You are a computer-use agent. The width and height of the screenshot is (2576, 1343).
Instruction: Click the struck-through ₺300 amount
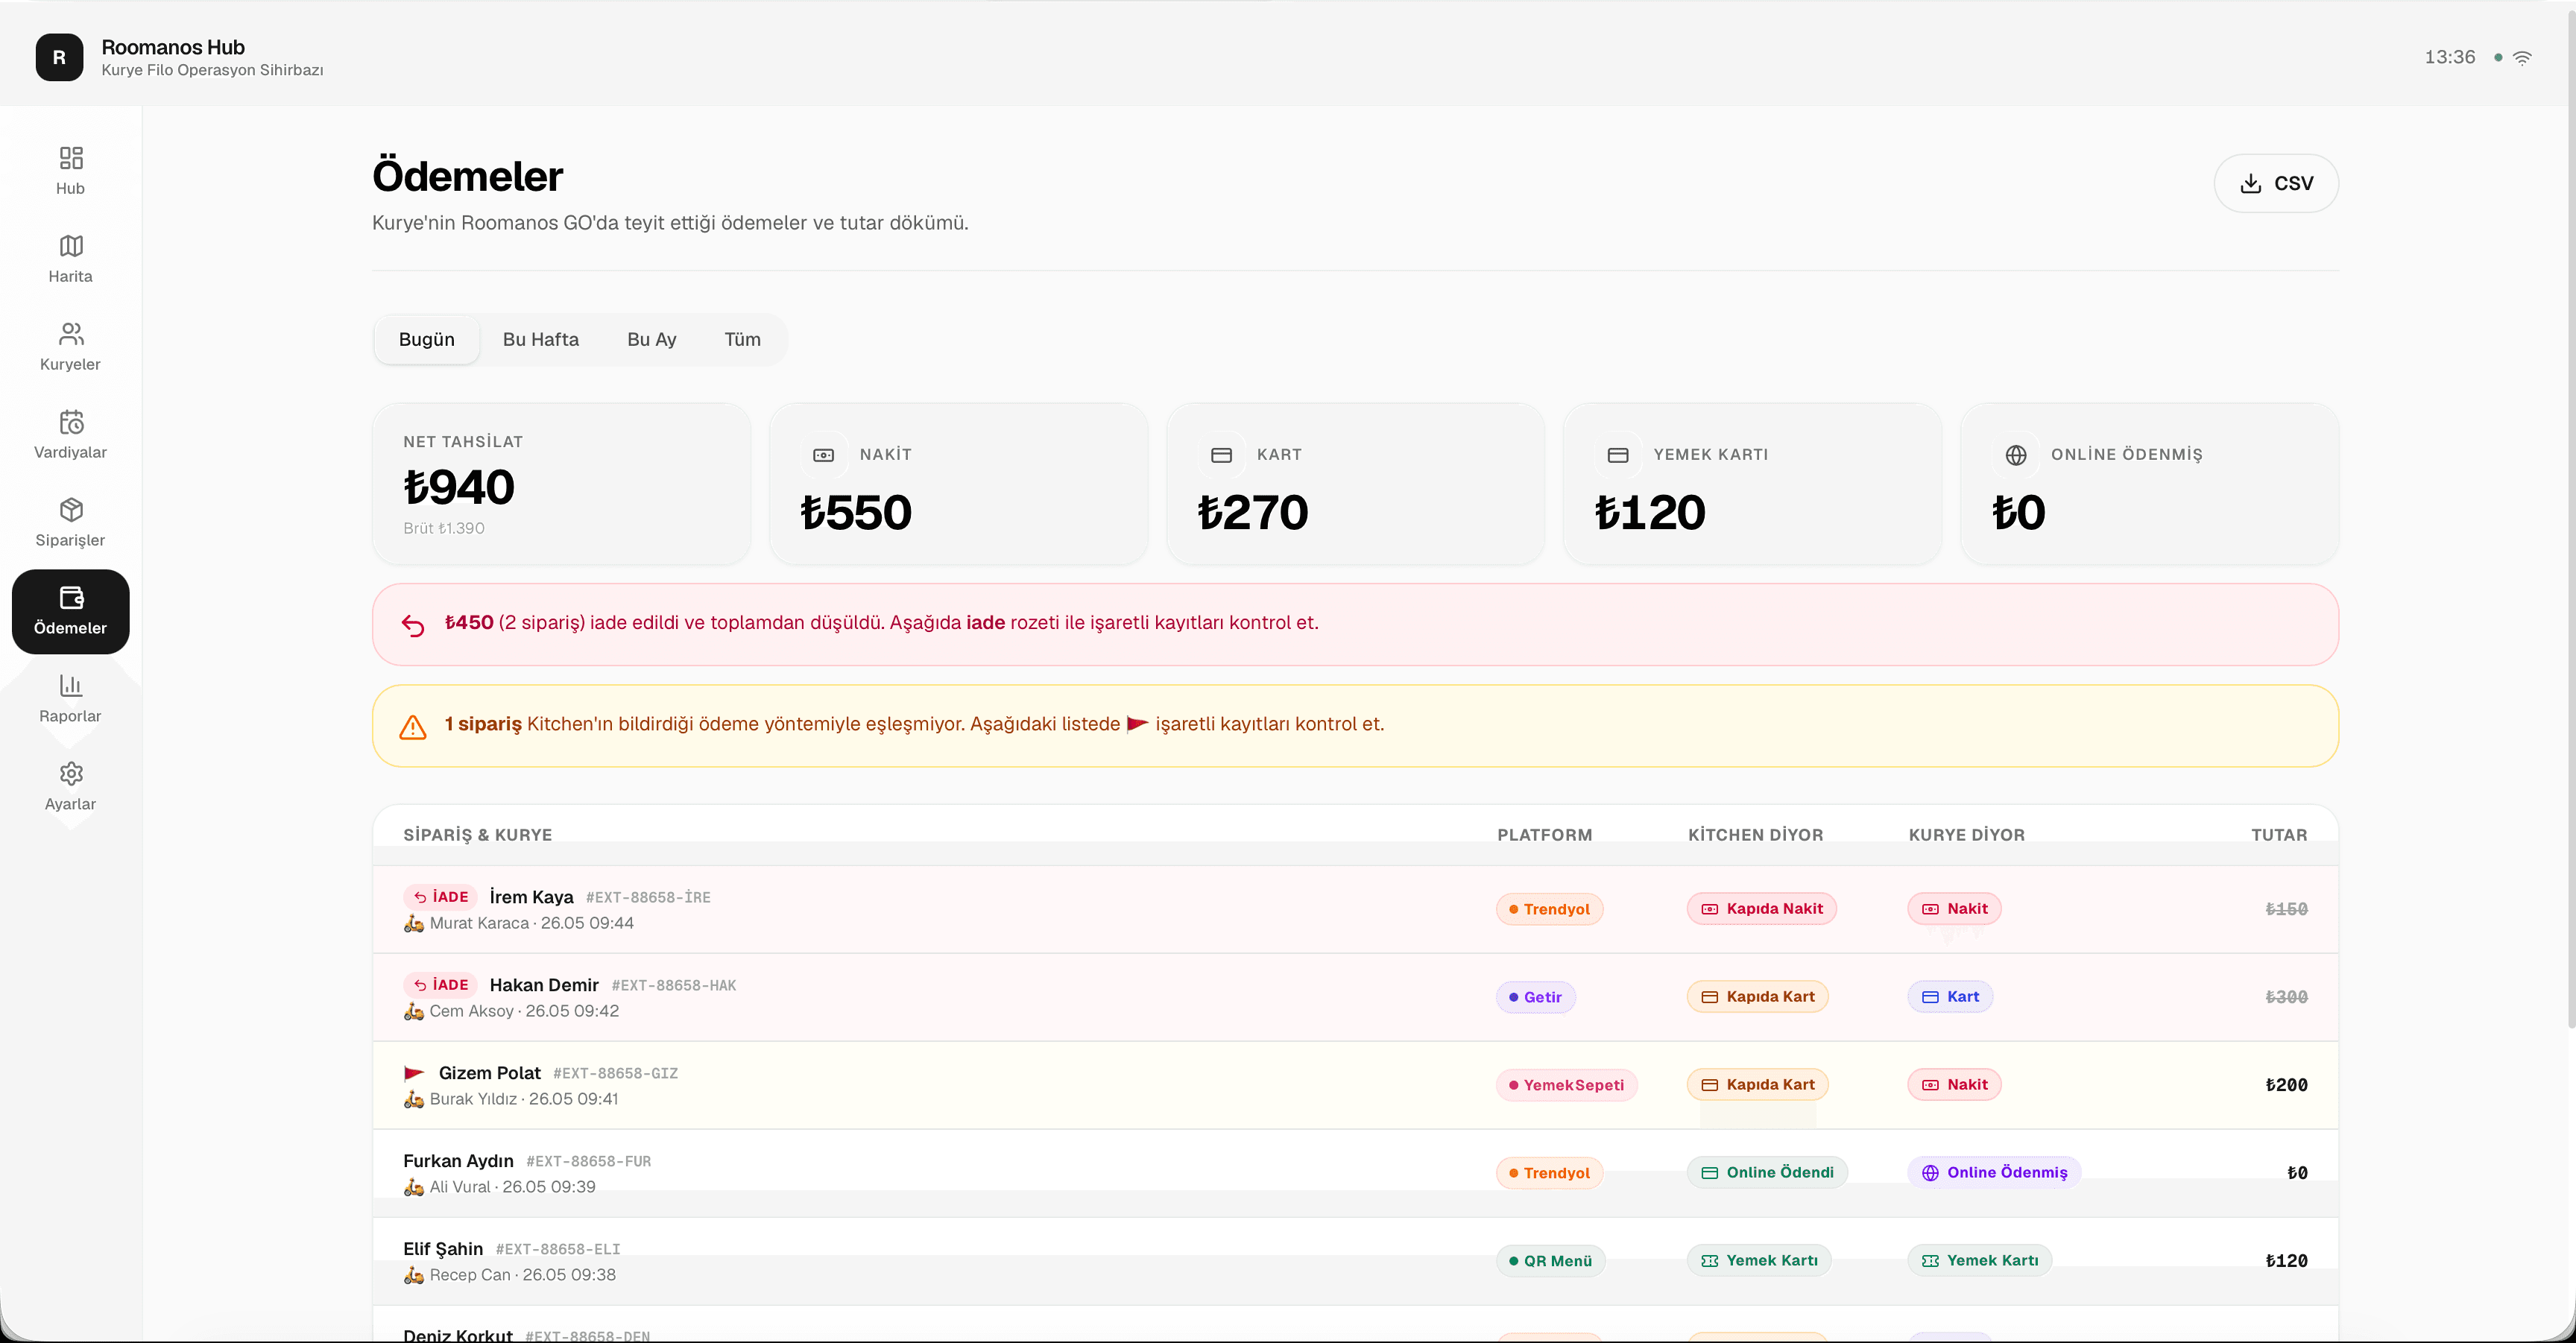[2286, 997]
